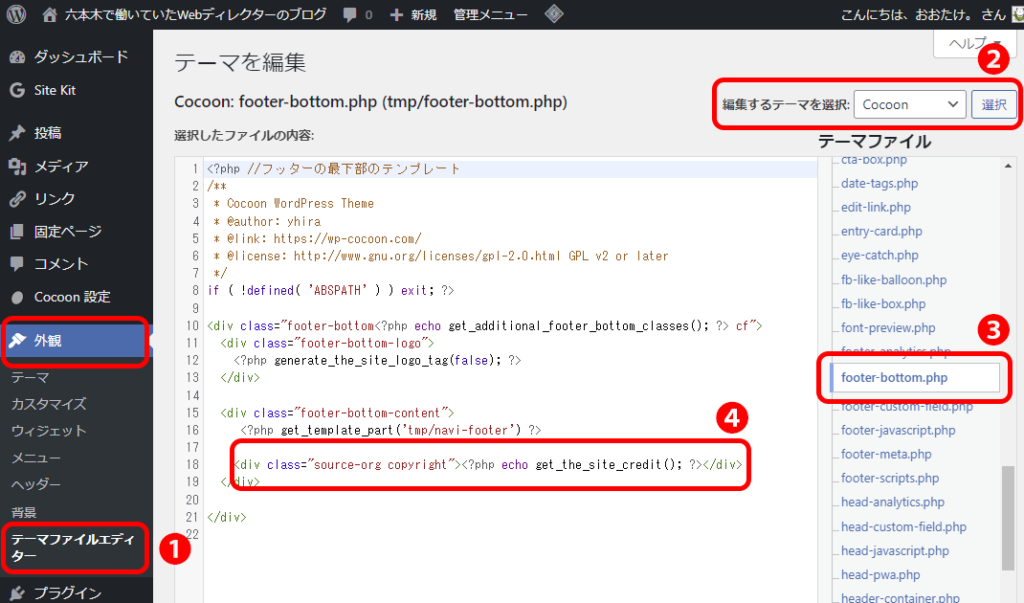
Task: Open footer-bottom.php in theme files list
Action: point(894,377)
